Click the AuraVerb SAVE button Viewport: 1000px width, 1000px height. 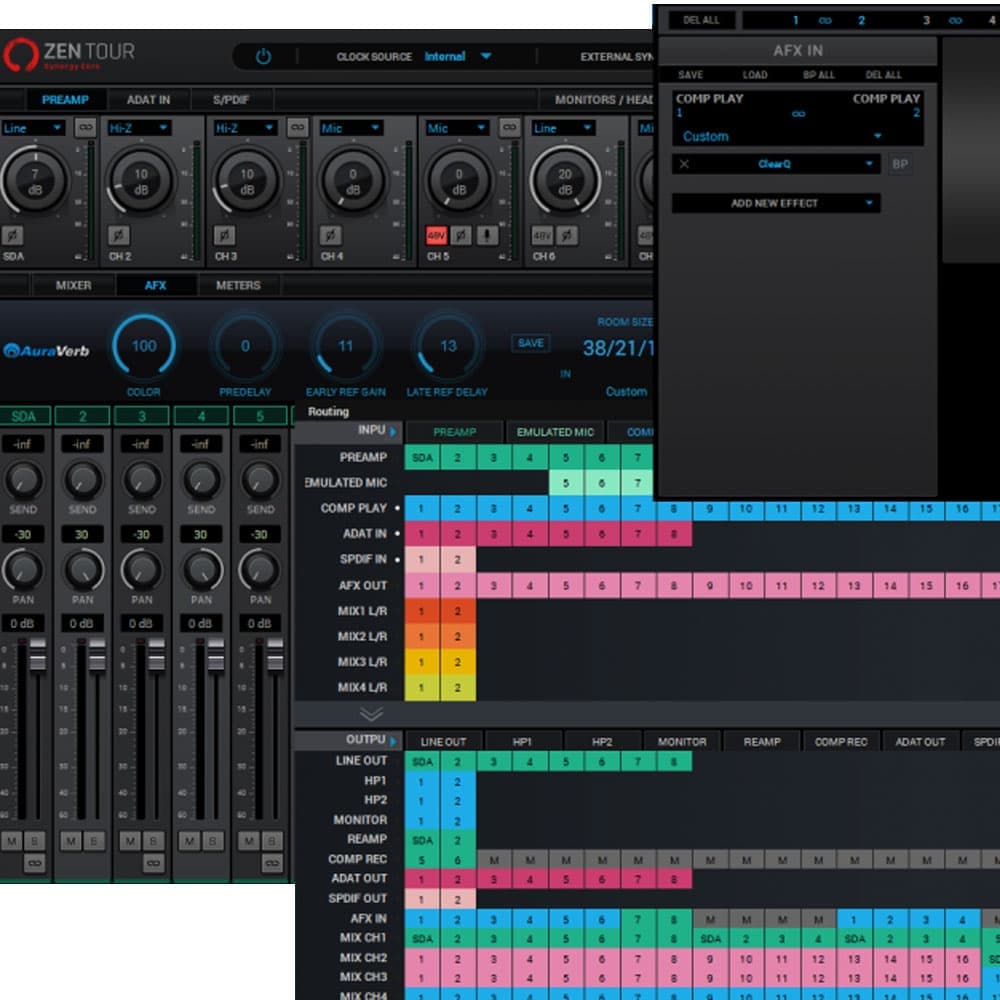tap(531, 343)
